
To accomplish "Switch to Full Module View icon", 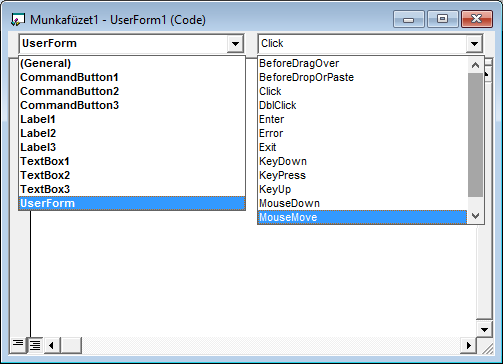I will point(34,345).
